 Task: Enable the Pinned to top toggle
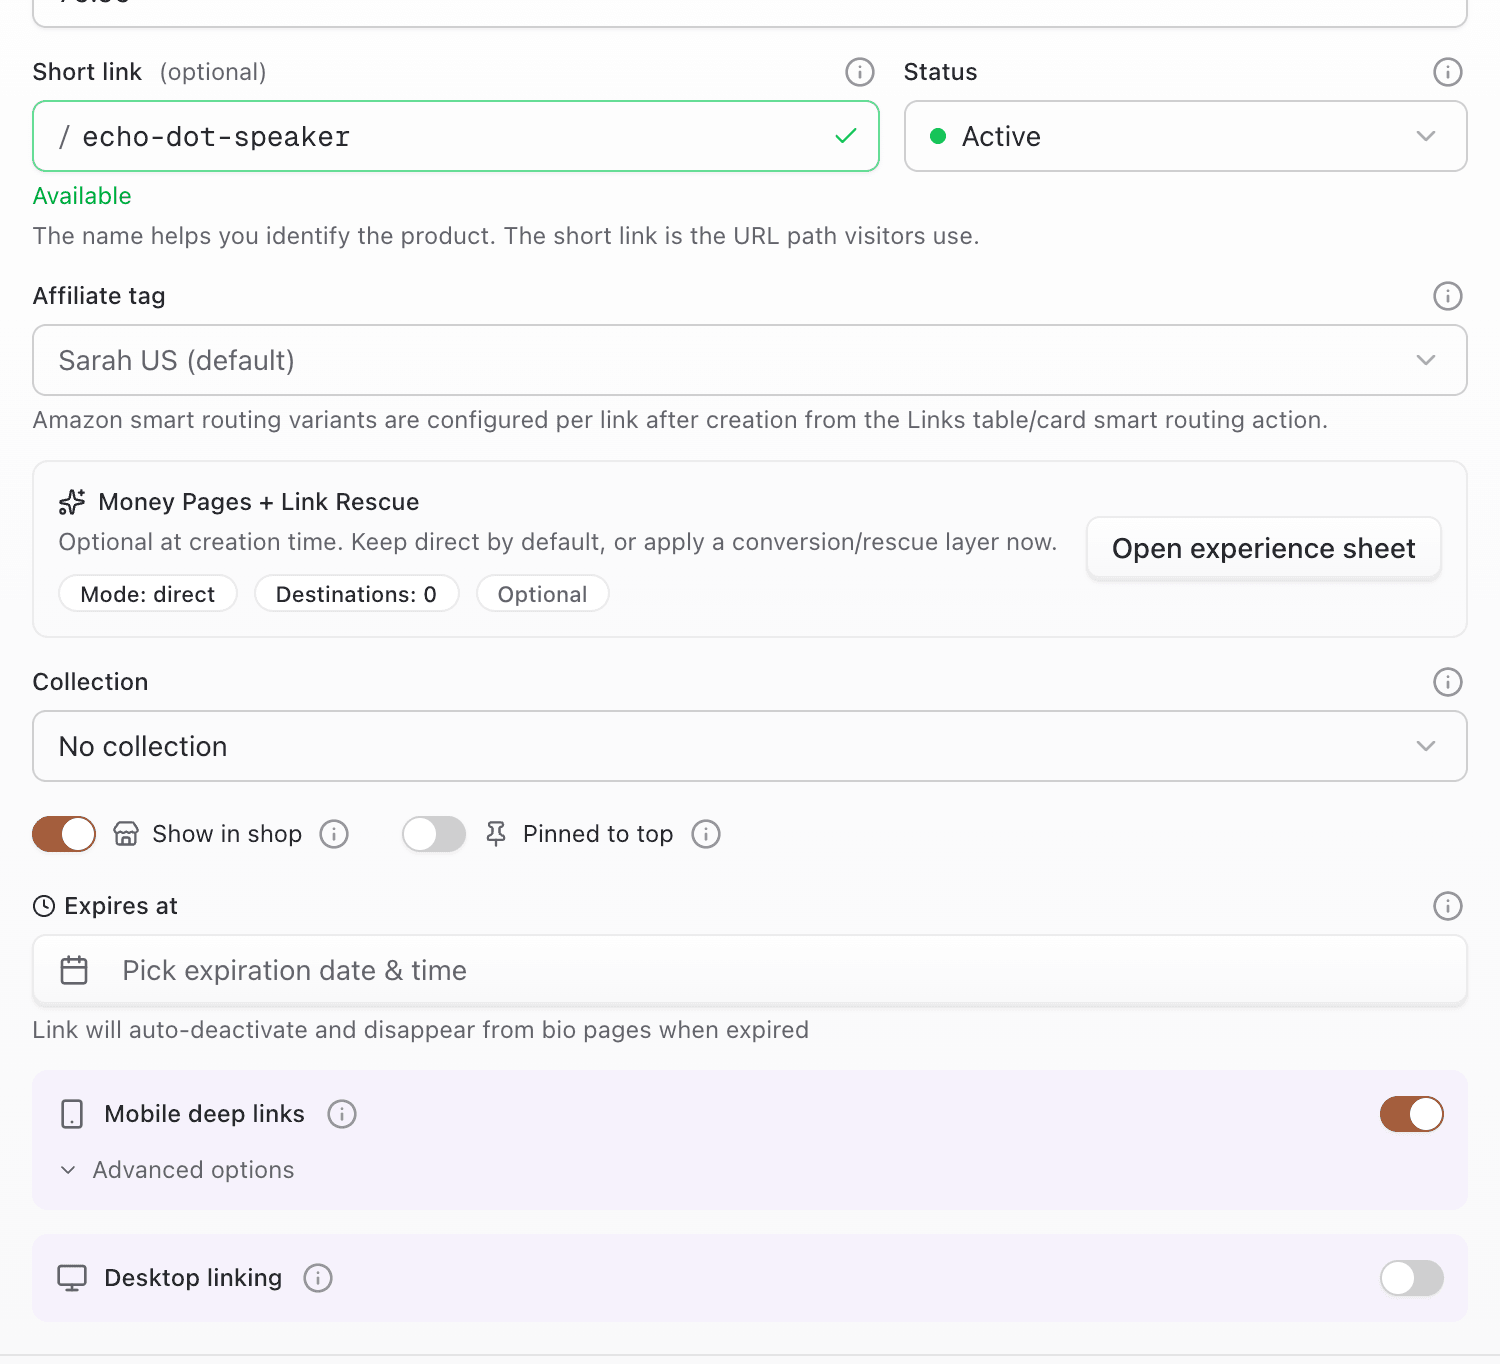[x=434, y=834]
